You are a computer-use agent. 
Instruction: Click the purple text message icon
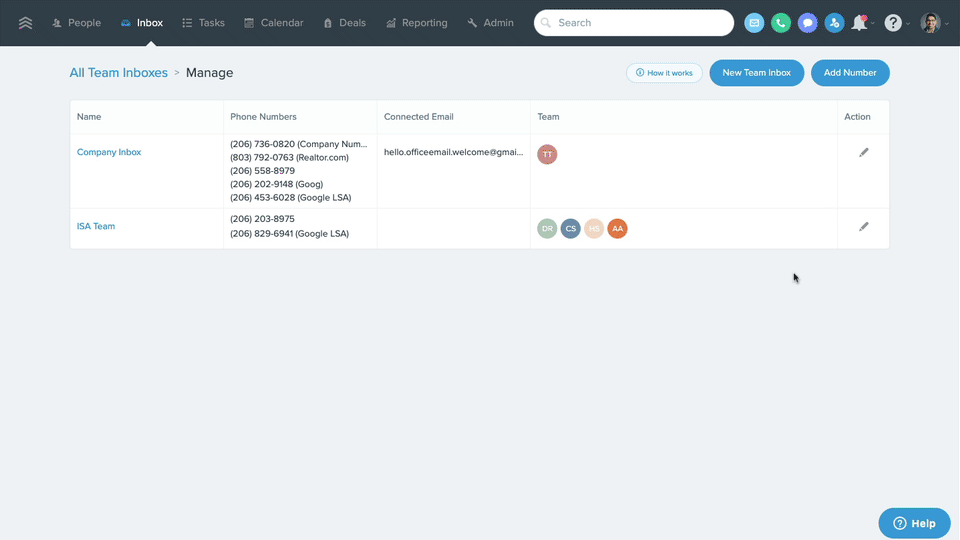(808, 23)
